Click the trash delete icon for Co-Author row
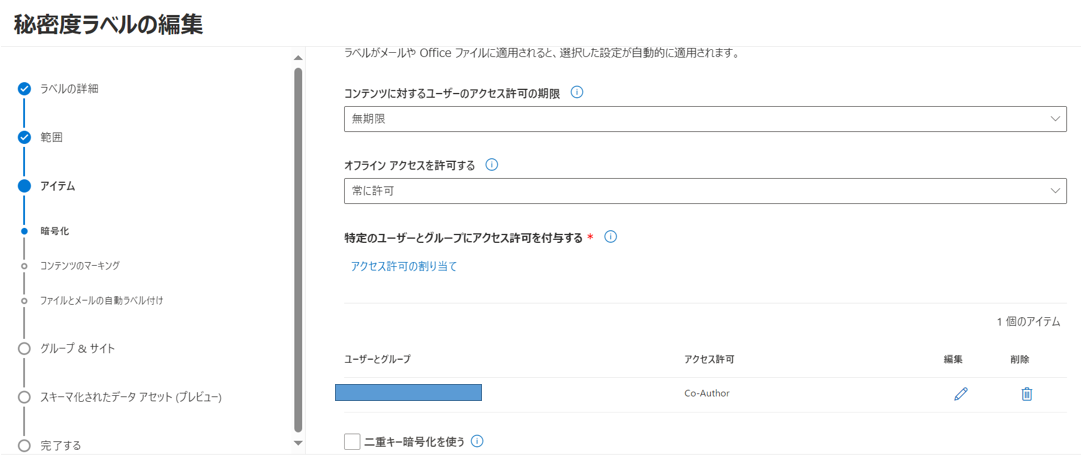The width and height of the screenshot is (1084, 469). click(1027, 394)
